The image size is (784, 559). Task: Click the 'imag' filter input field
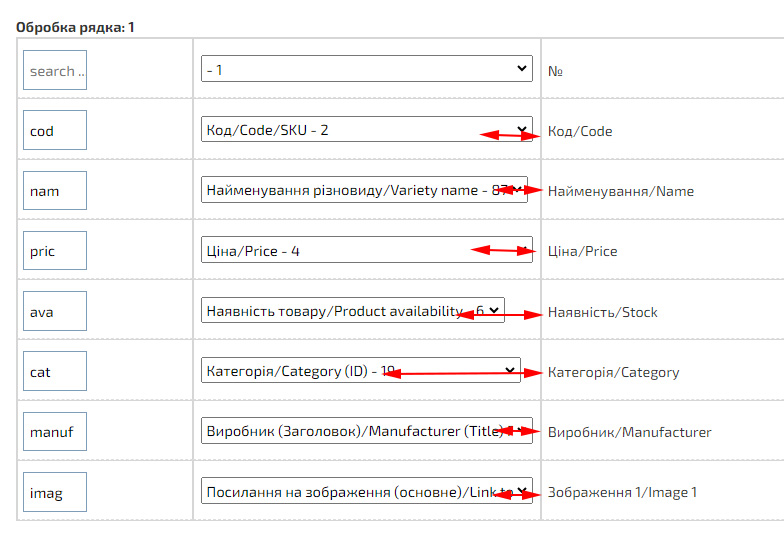[x=55, y=492]
